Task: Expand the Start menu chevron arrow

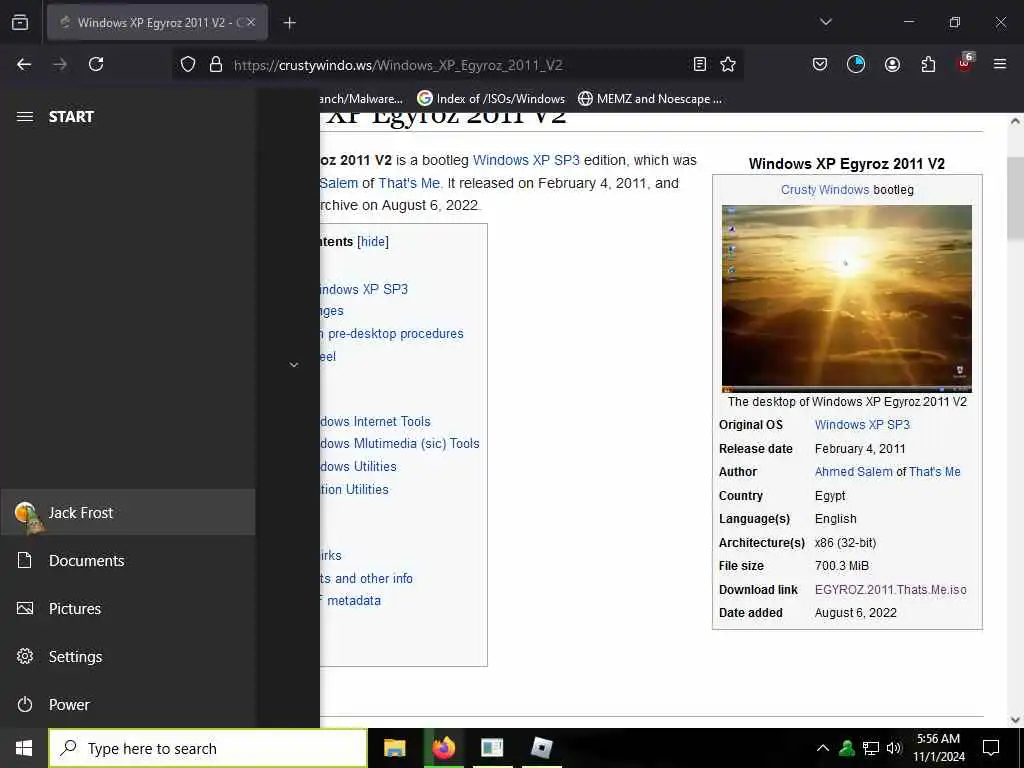Action: [x=294, y=364]
